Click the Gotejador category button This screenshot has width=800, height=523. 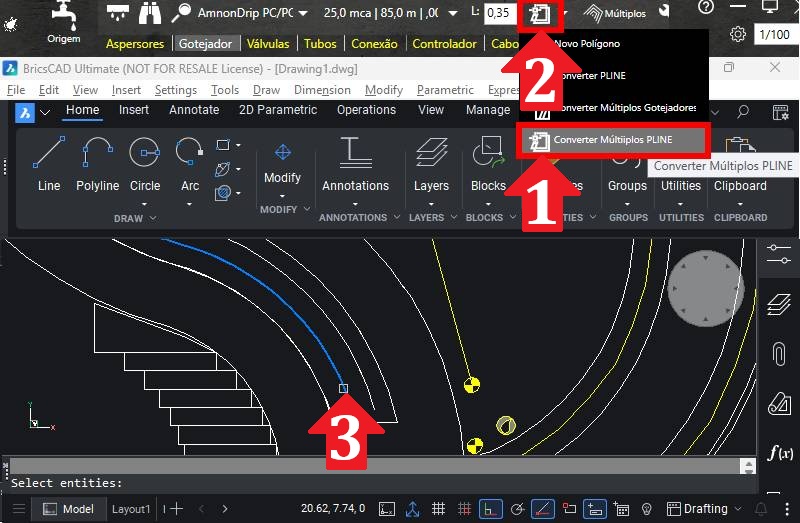[x=205, y=44]
